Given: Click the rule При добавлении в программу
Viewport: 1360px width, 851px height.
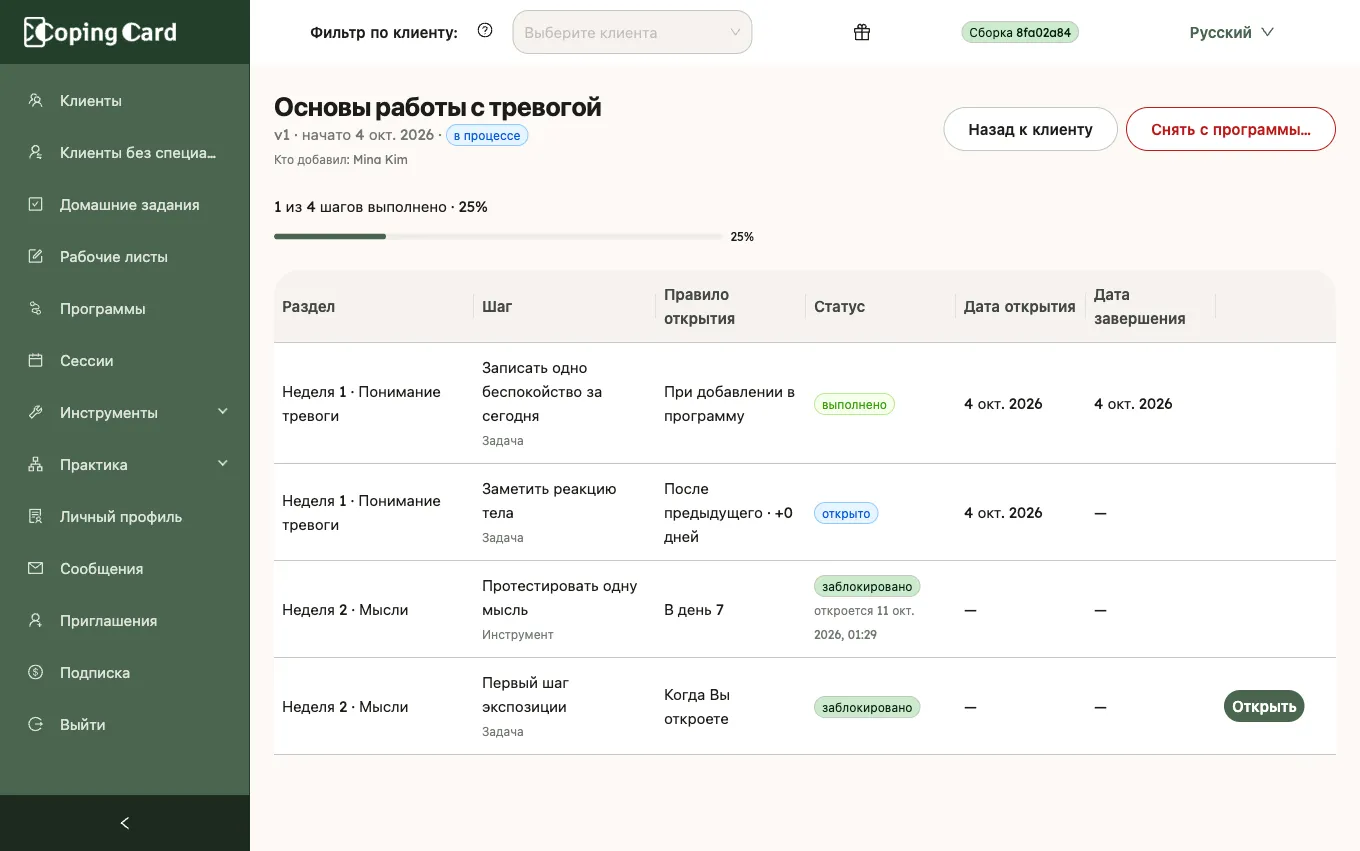Looking at the screenshot, I should pos(730,404).
